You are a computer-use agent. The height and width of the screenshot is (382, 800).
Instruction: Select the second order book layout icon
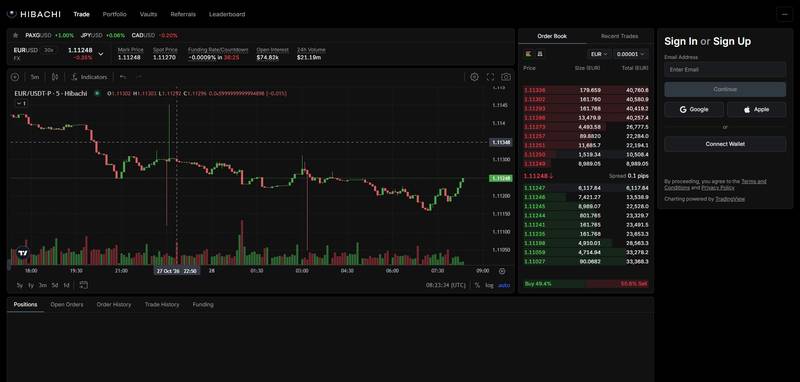(x=540, y=54)
